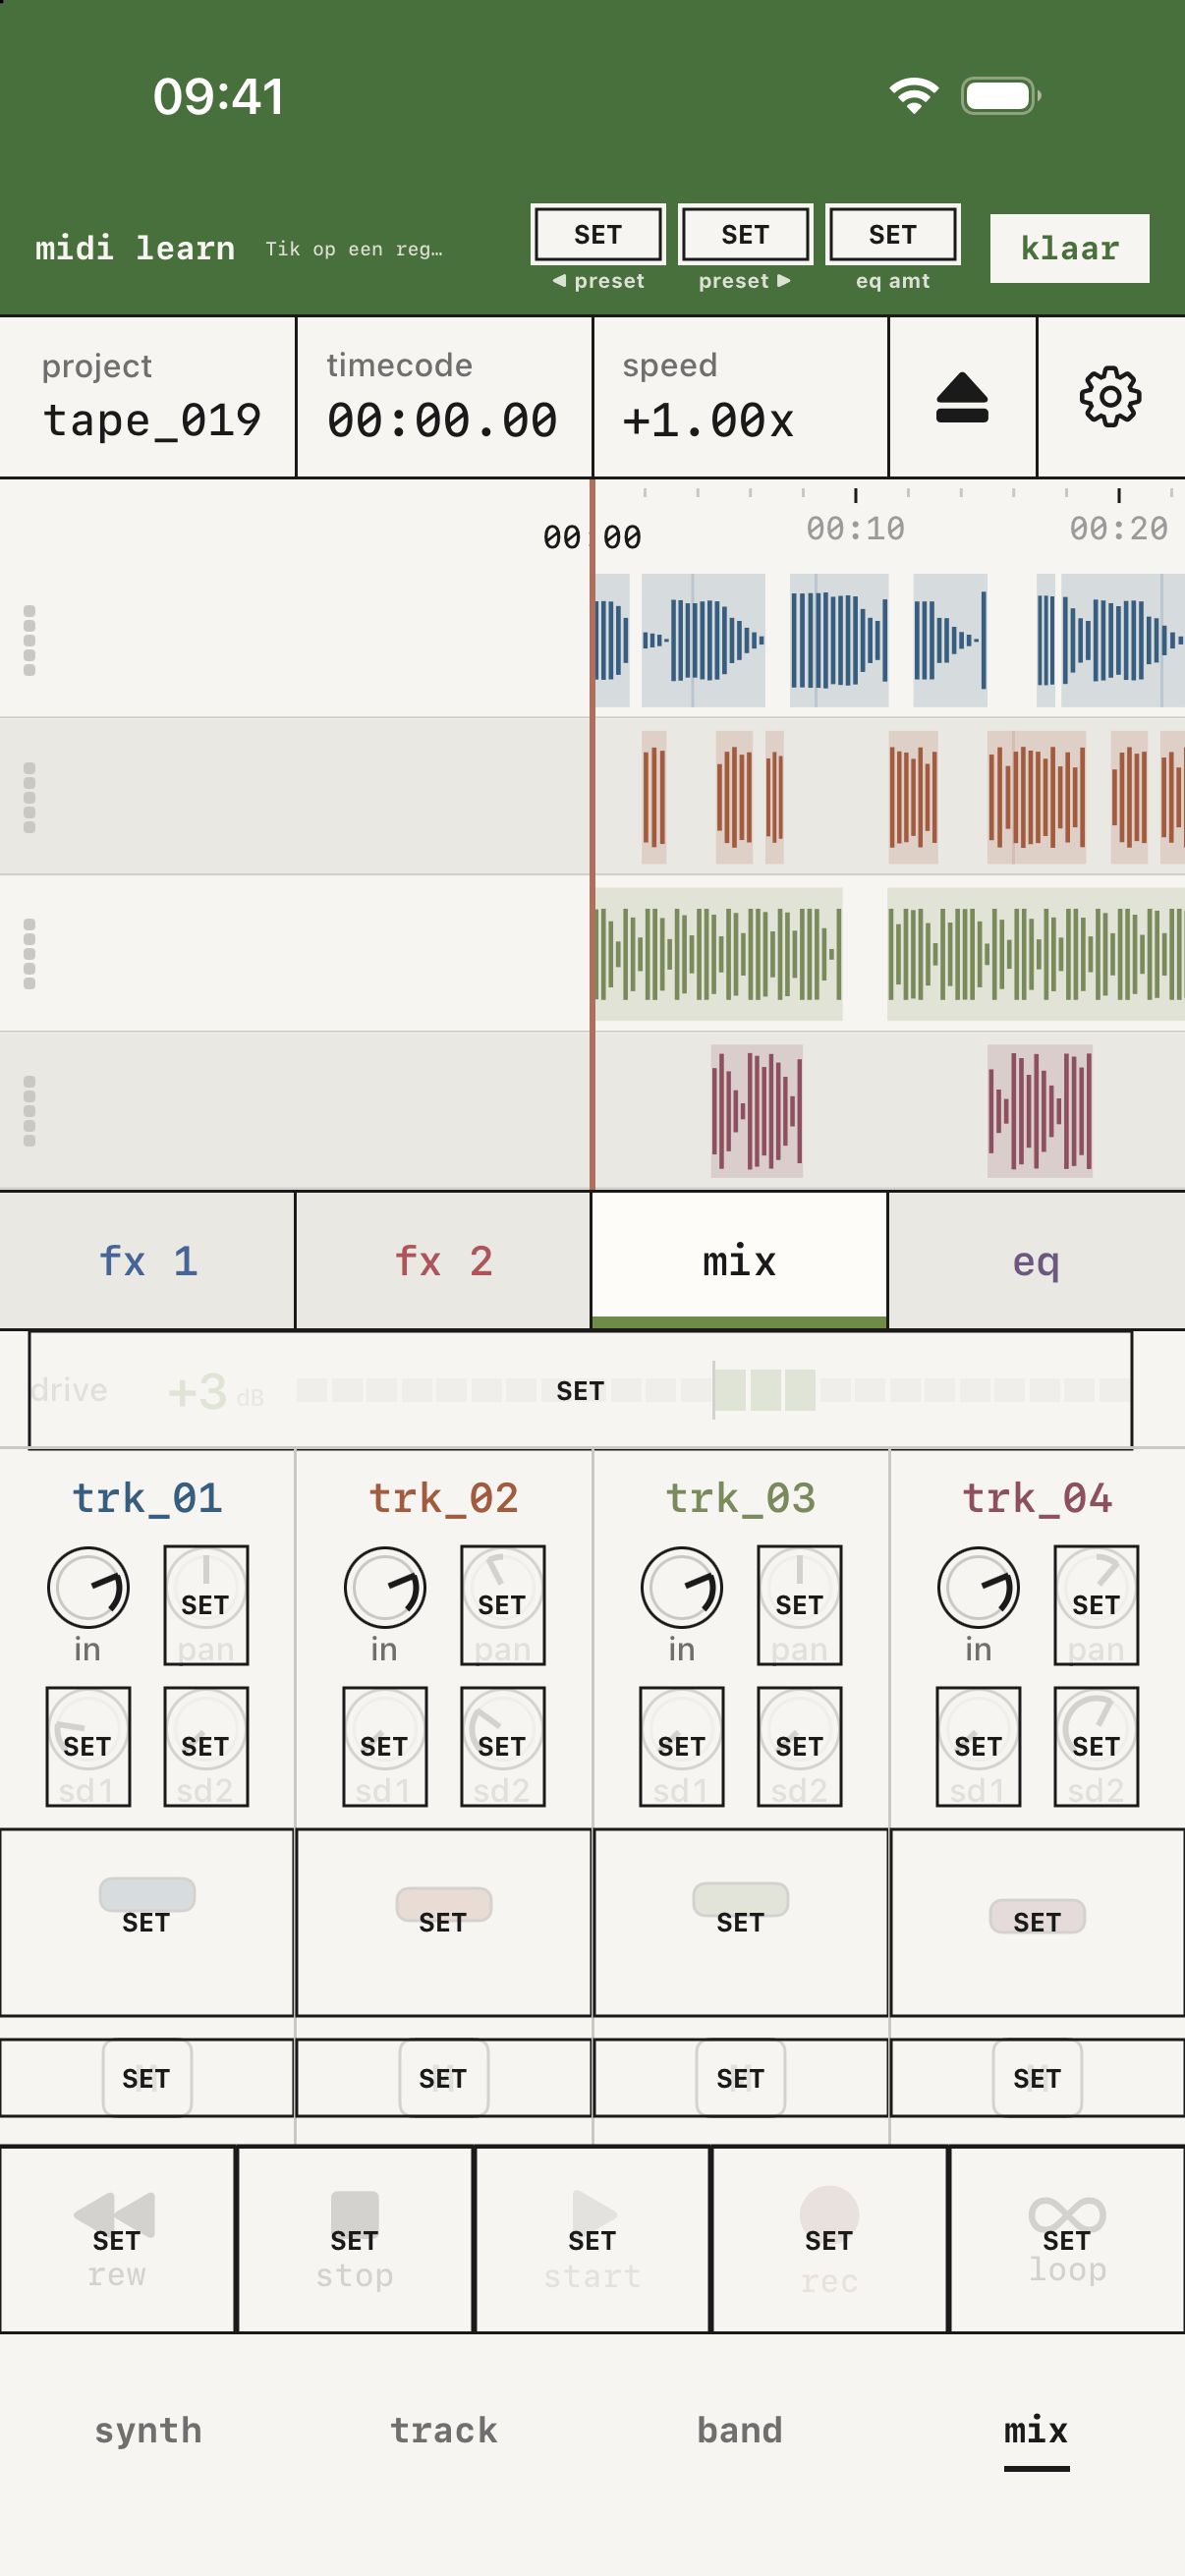This screenshot has height=2576, width=1185.
Task: Tap the start play triangle icon
Action: tap(592, 2214)
